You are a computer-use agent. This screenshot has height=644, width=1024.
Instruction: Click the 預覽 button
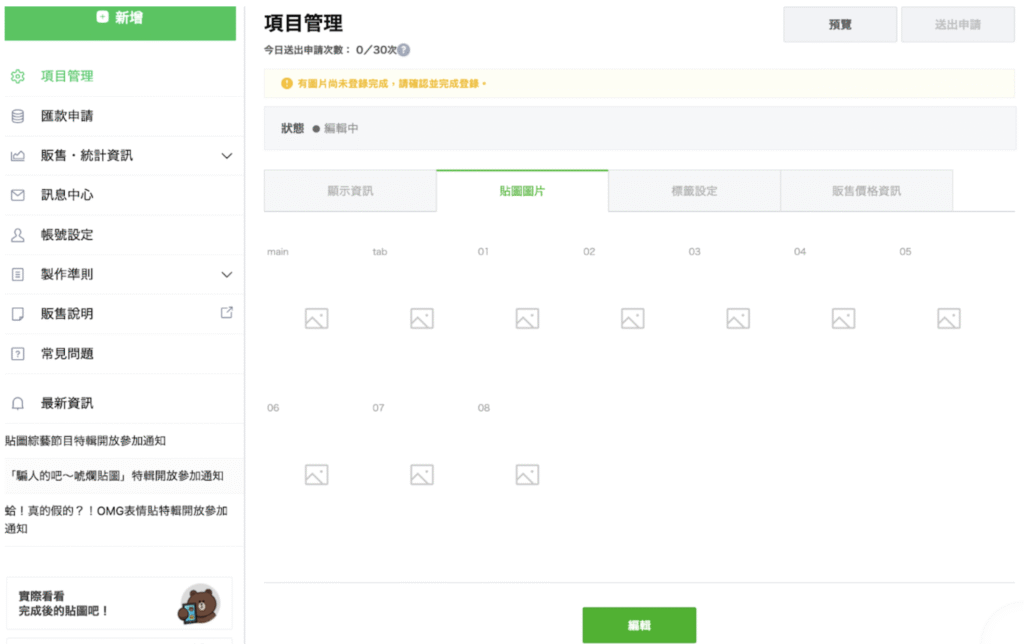click(x=840, y=25)
